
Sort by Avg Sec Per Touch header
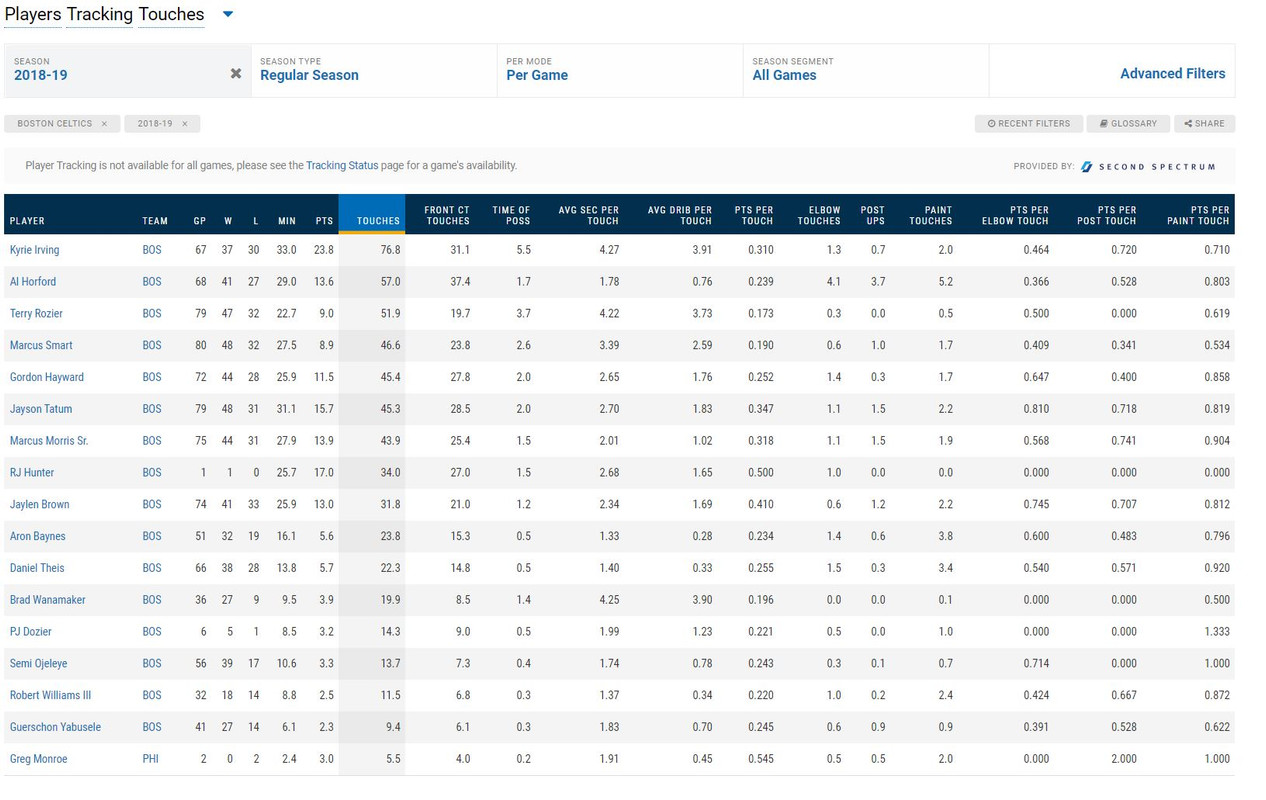589,215
